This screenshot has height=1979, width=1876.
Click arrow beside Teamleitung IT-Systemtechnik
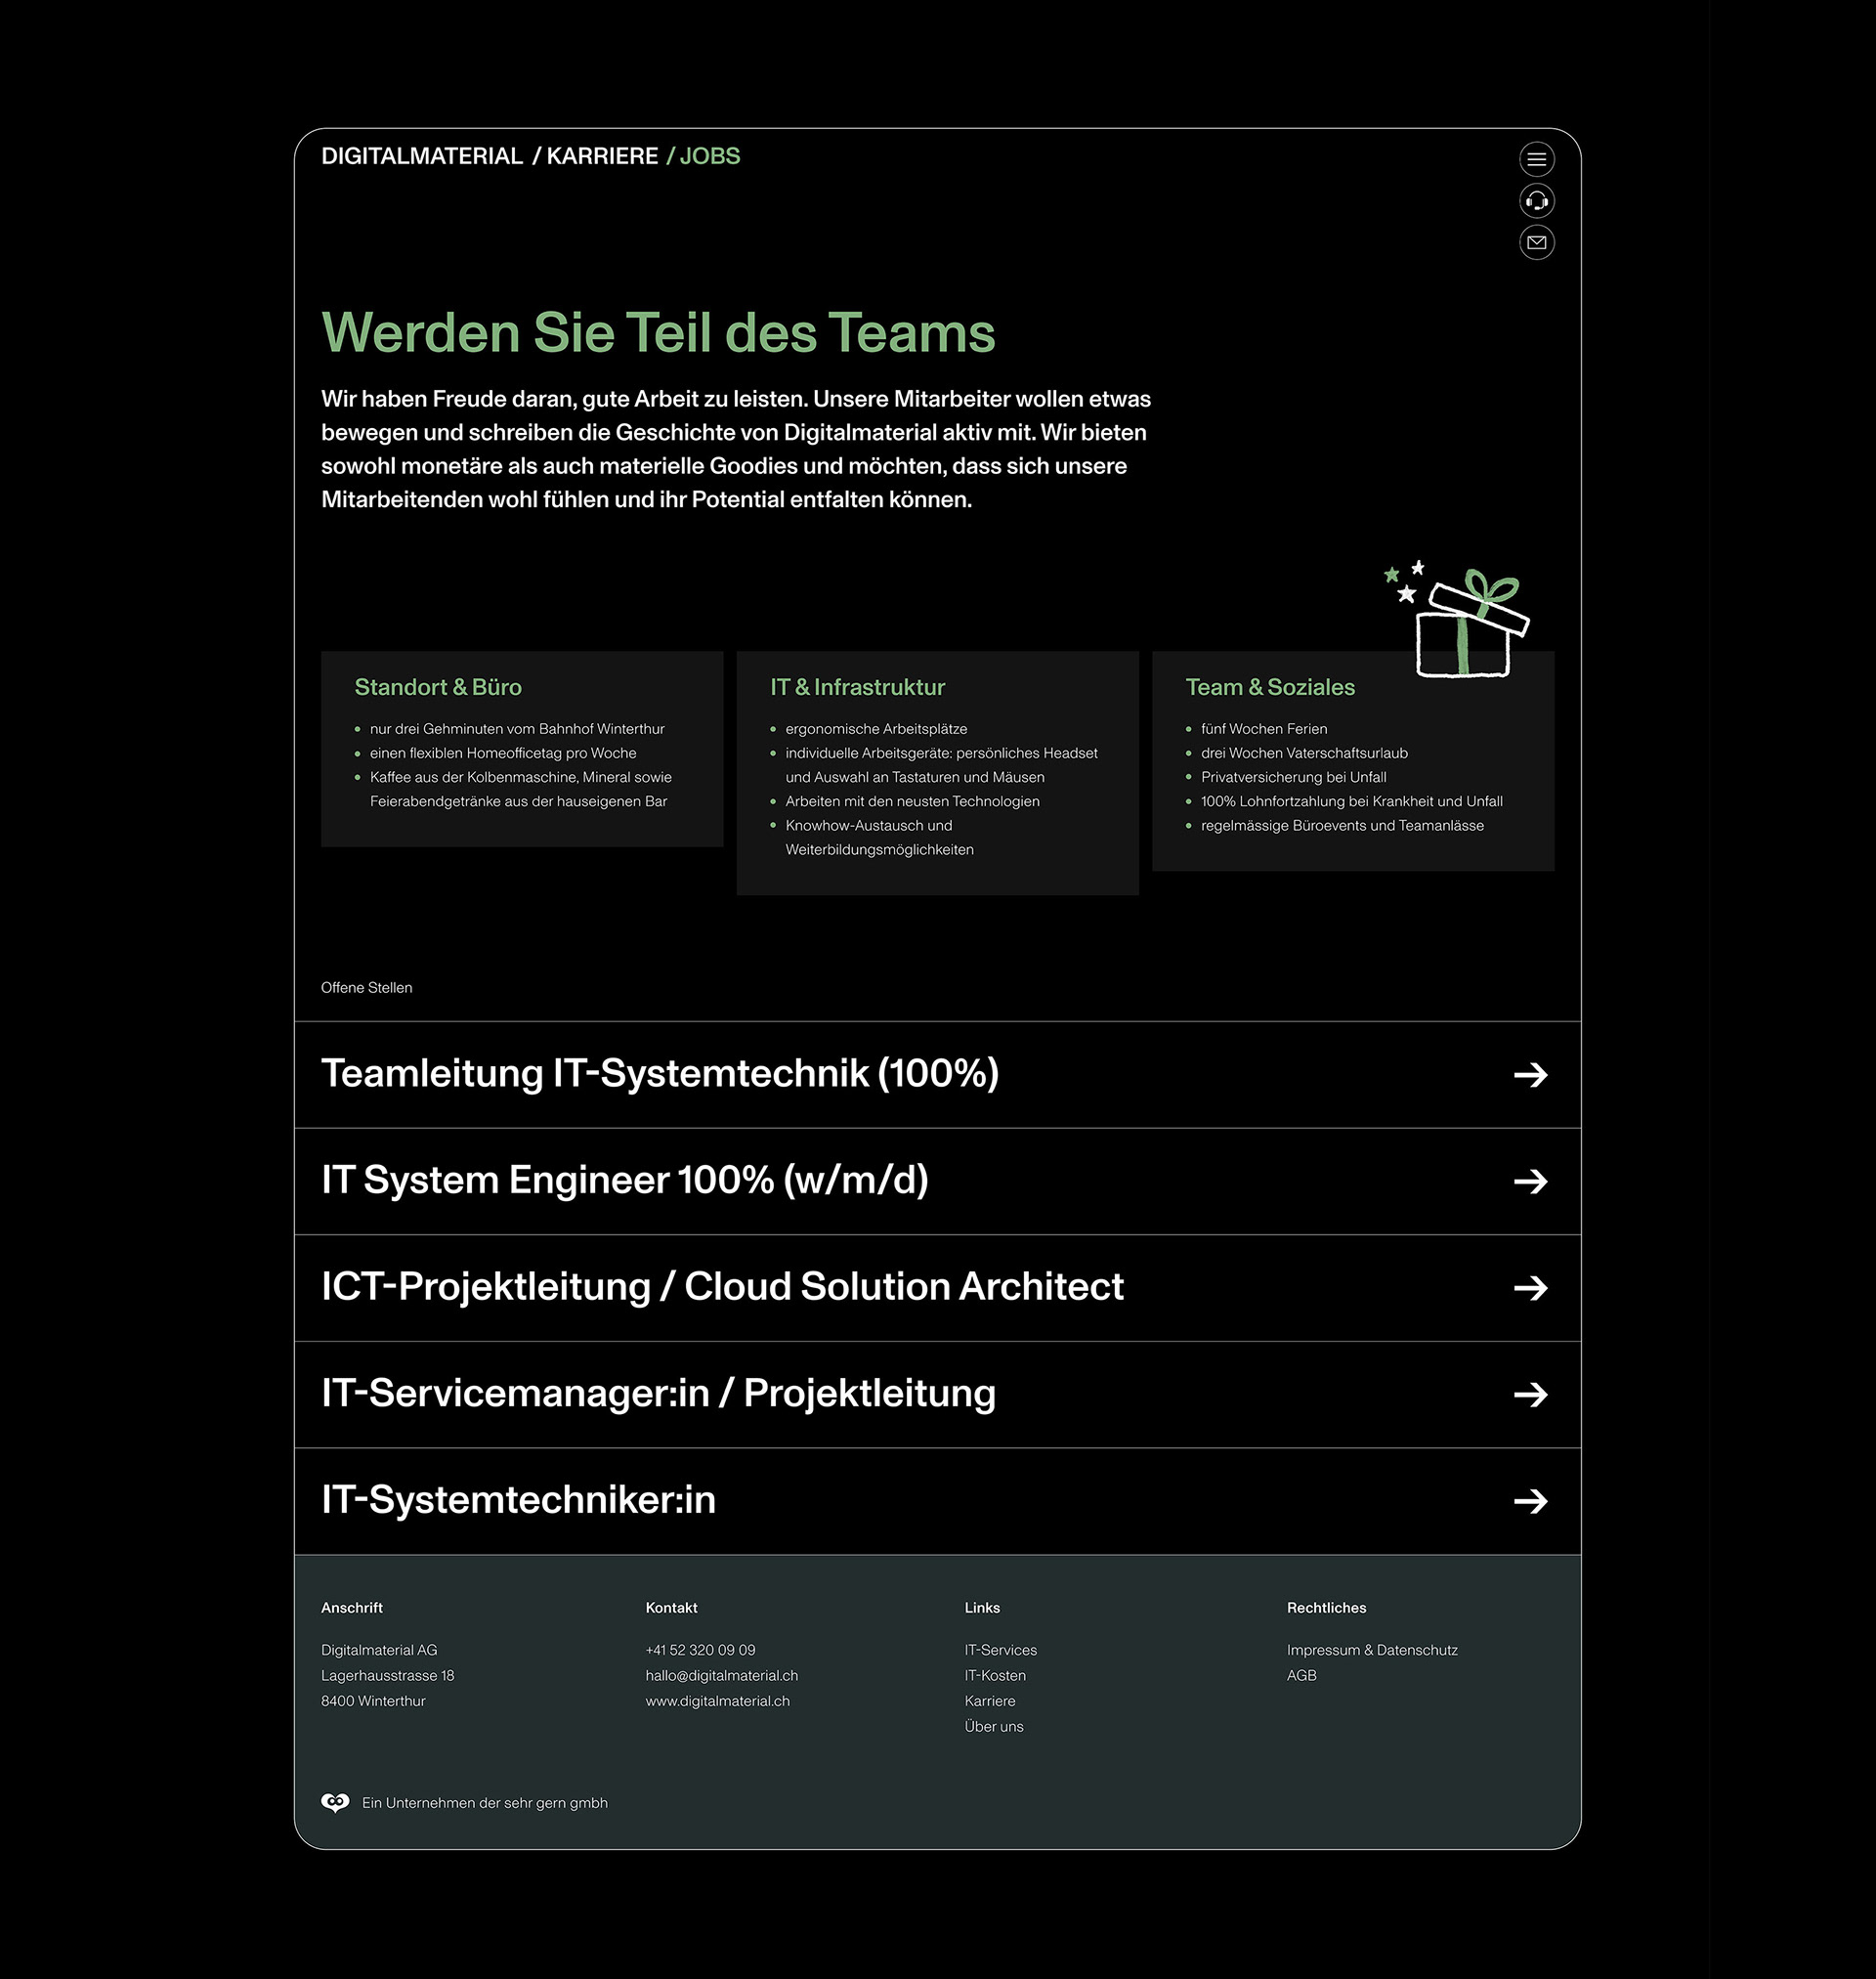tap(1530, 1075)
